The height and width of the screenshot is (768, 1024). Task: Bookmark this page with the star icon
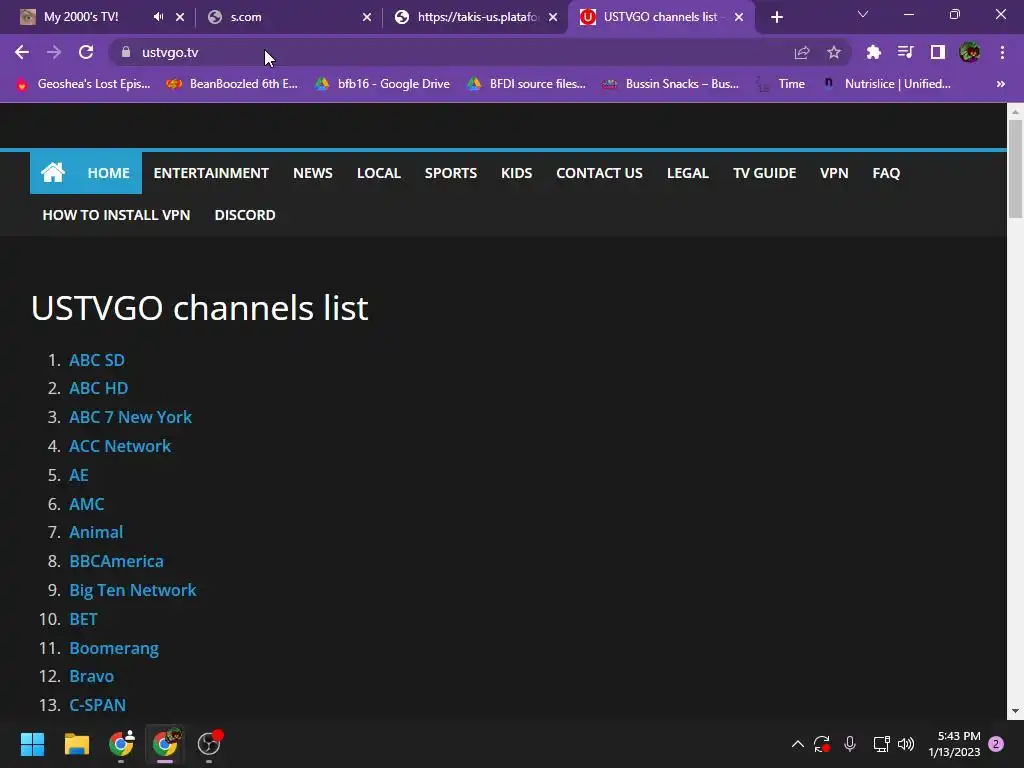(x=834, y=52)
